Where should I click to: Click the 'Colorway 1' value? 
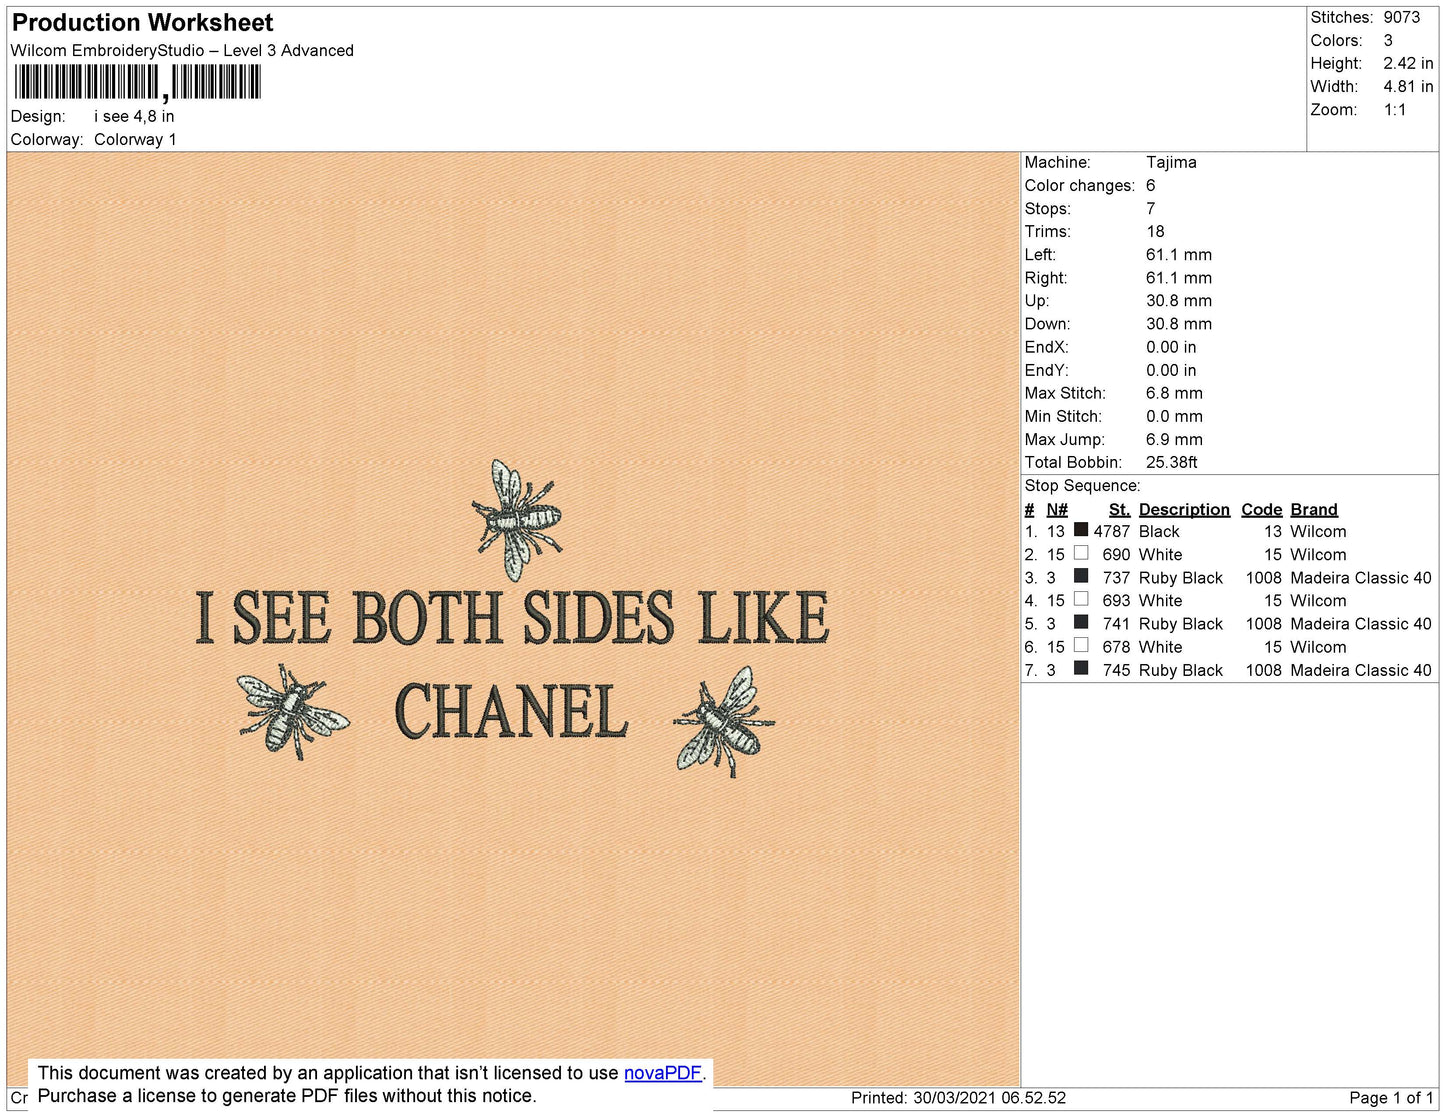[x=135, y=140]
